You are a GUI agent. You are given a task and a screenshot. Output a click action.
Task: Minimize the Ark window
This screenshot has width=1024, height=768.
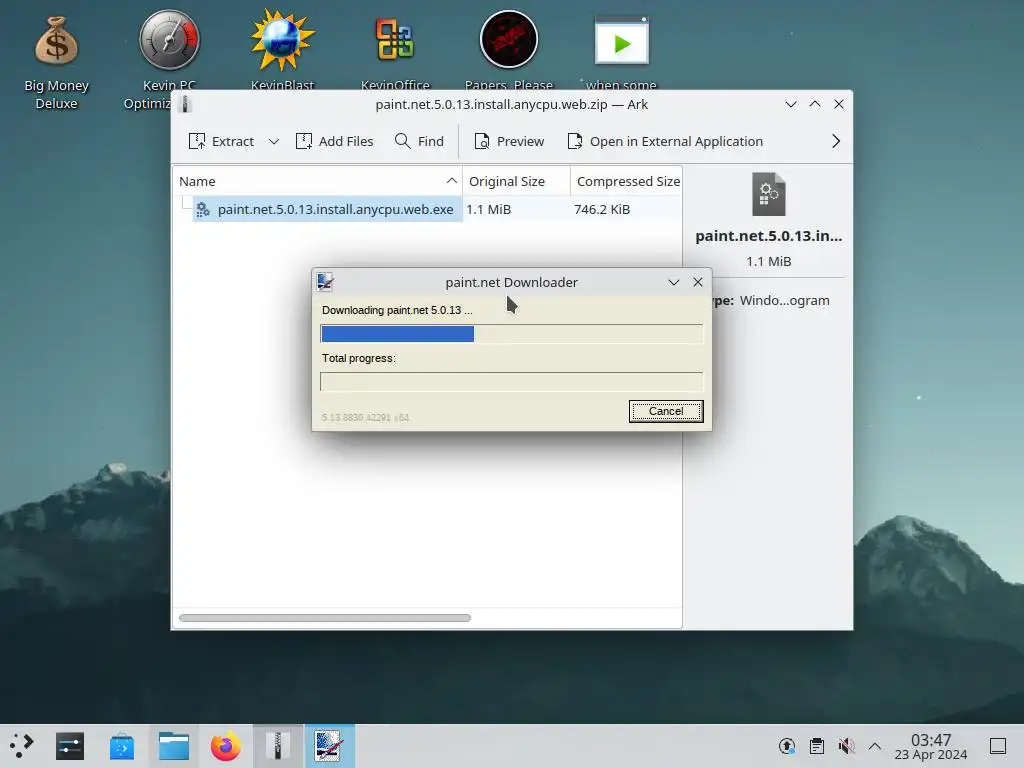(x=790, y=104)
